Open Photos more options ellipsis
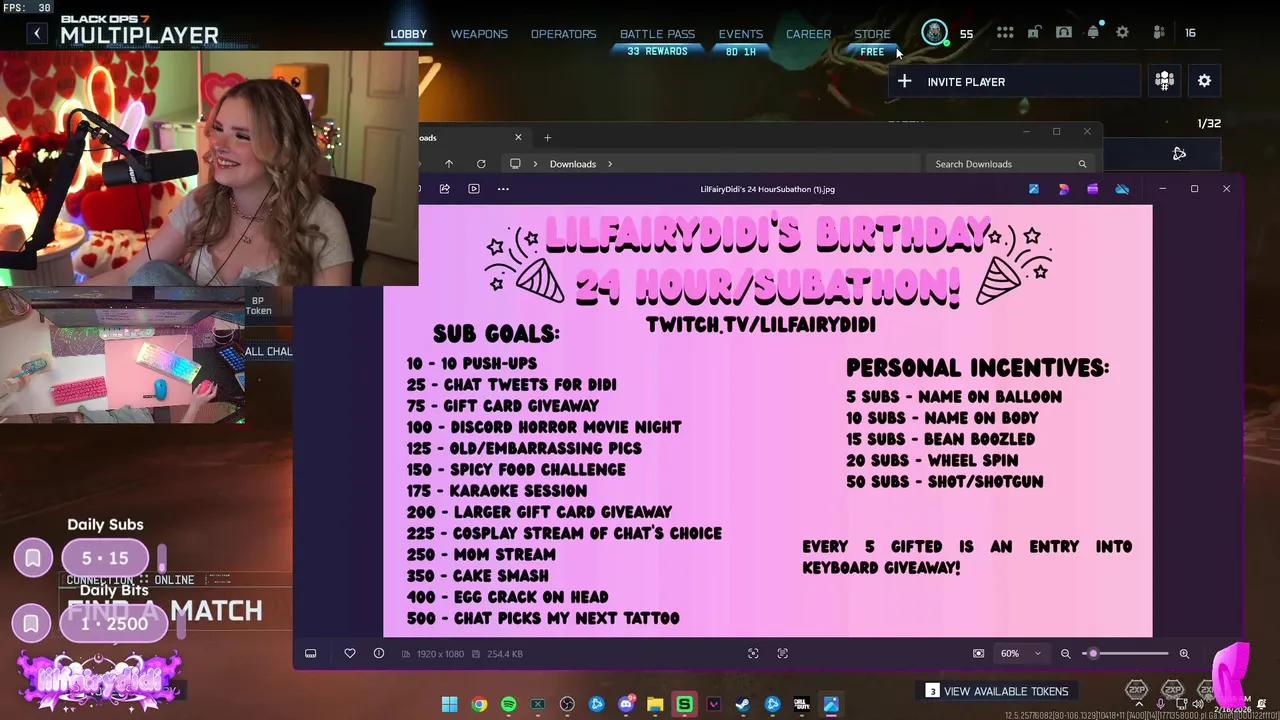The image size is (1280, 720). point(503,189)
